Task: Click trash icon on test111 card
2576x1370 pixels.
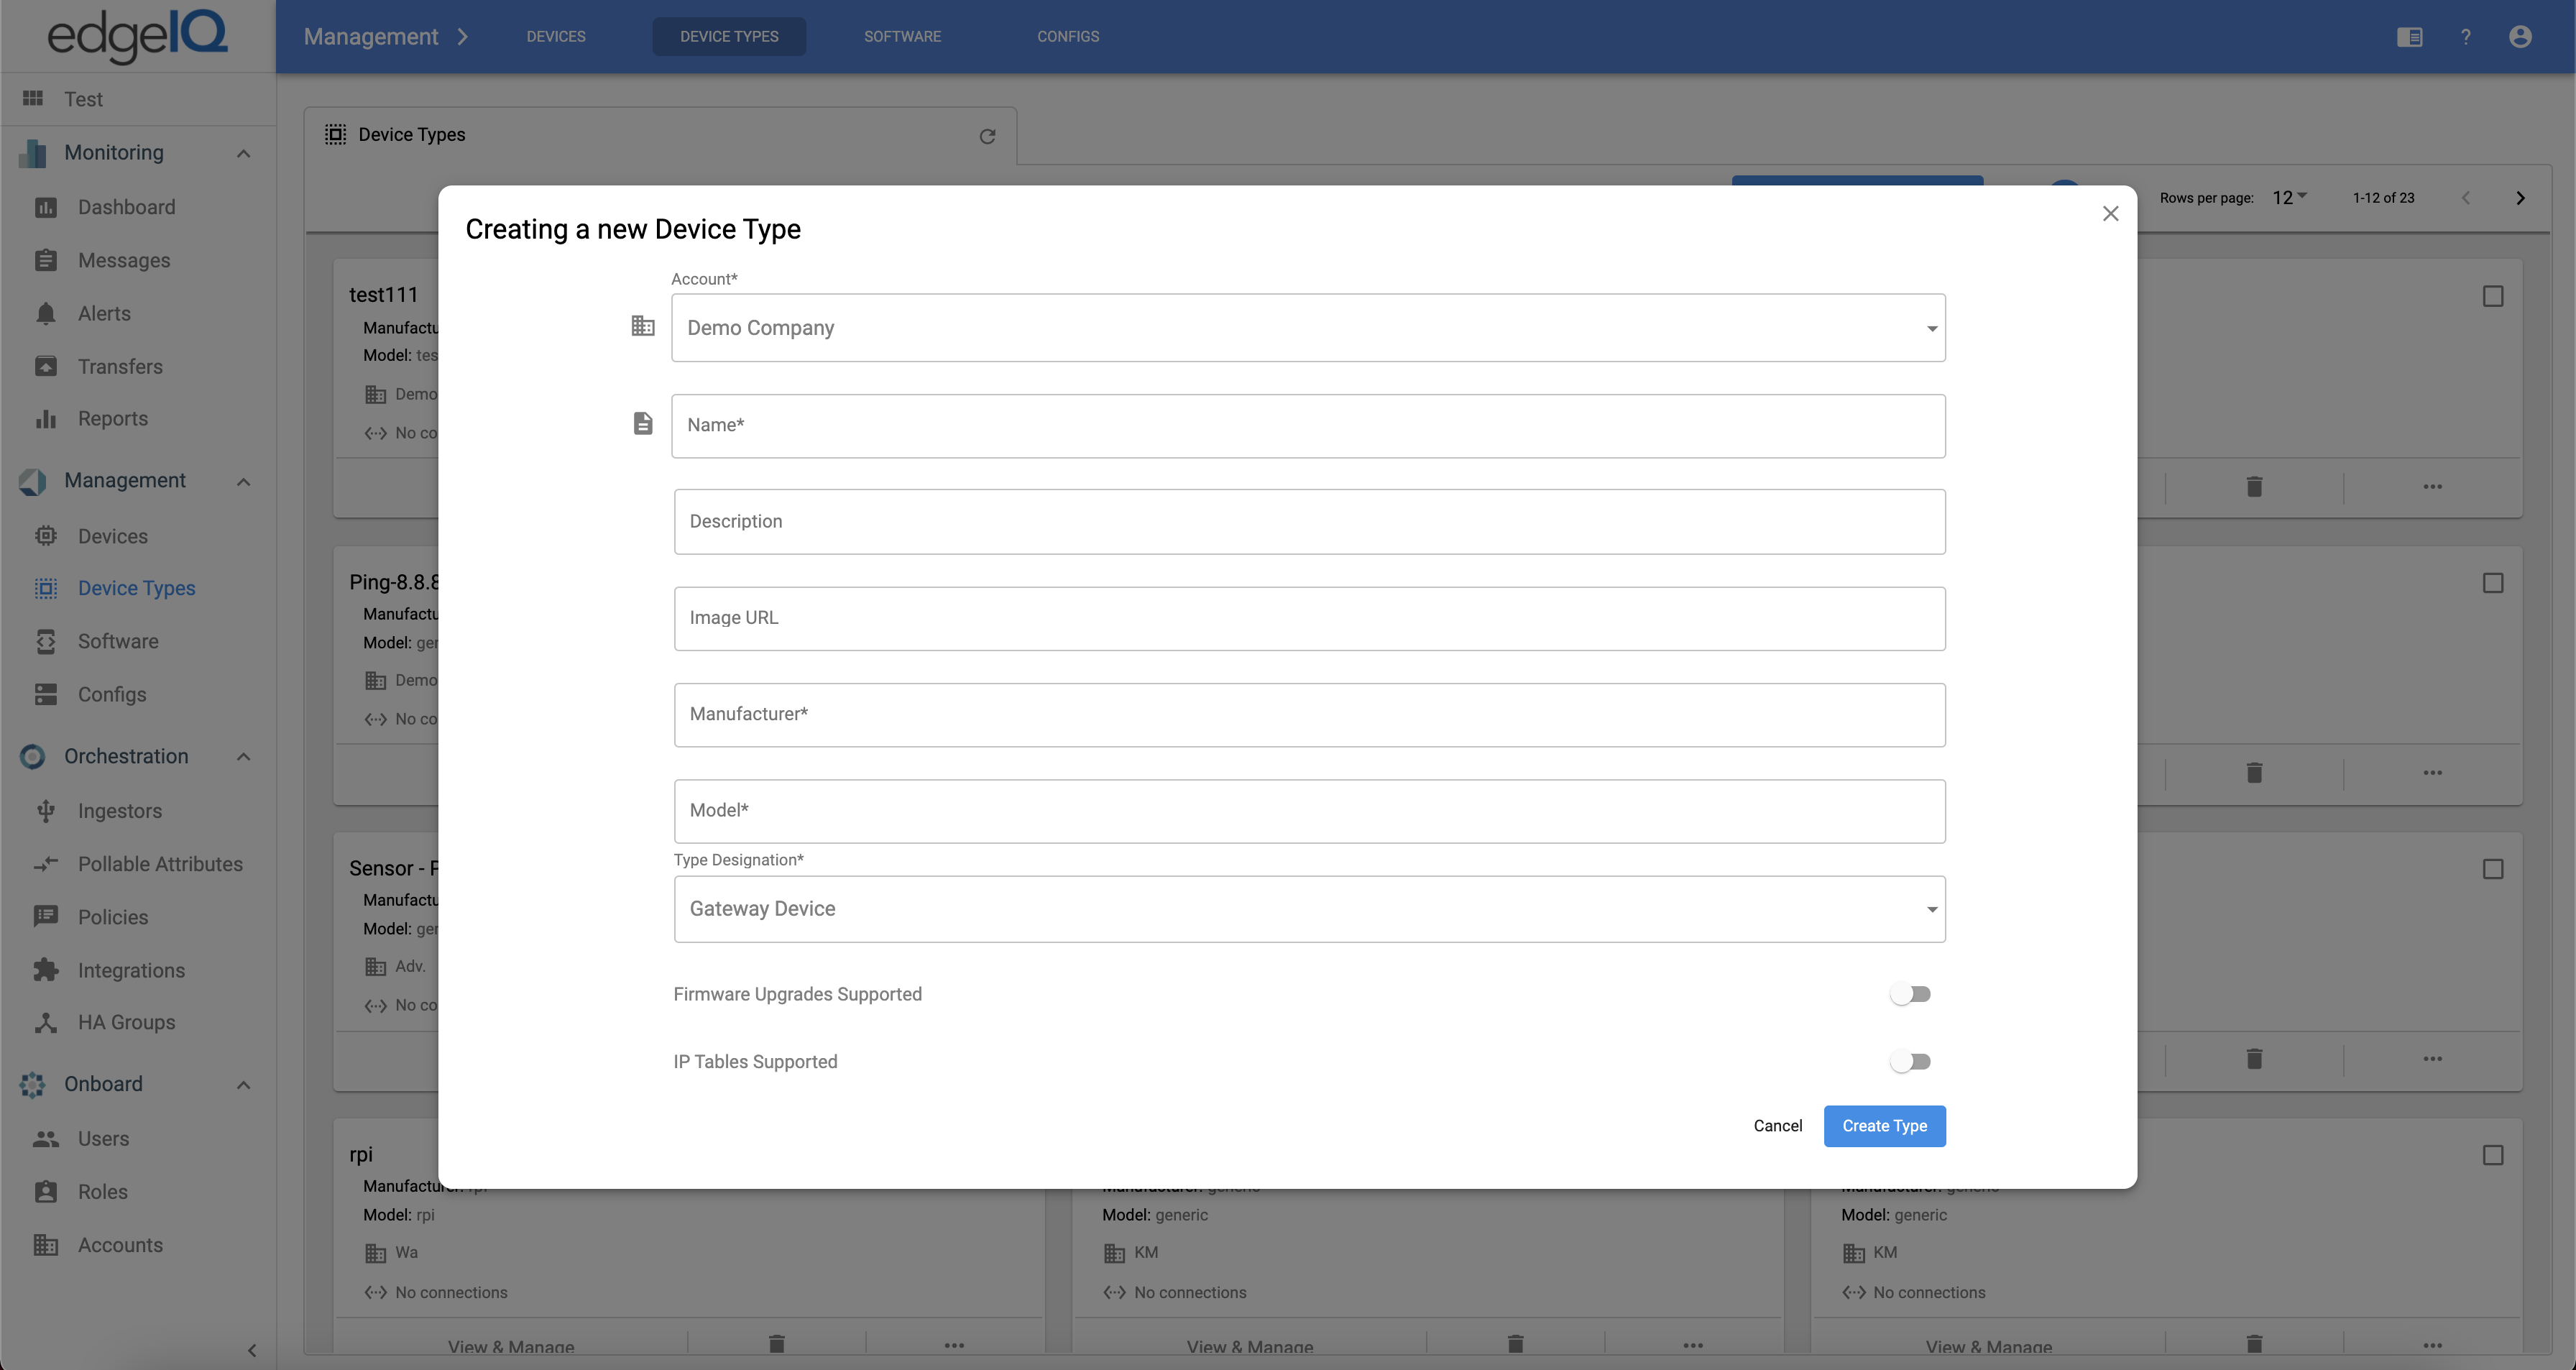Action: coord(2254,487)
